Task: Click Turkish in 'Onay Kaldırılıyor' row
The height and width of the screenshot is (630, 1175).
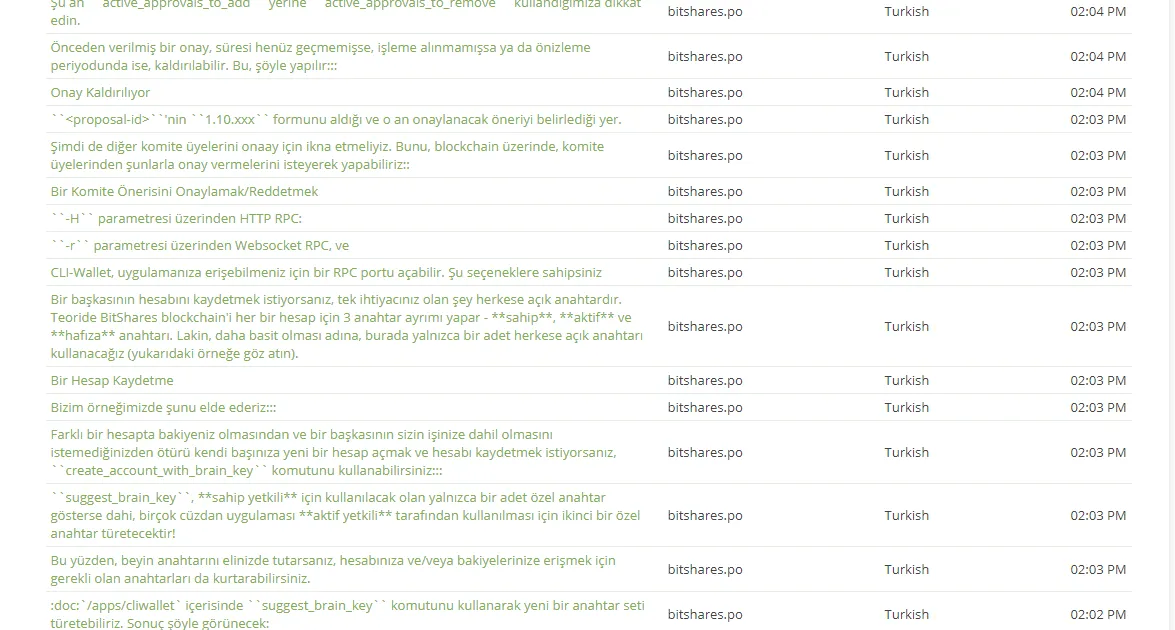Action: (x=907, y=92)
